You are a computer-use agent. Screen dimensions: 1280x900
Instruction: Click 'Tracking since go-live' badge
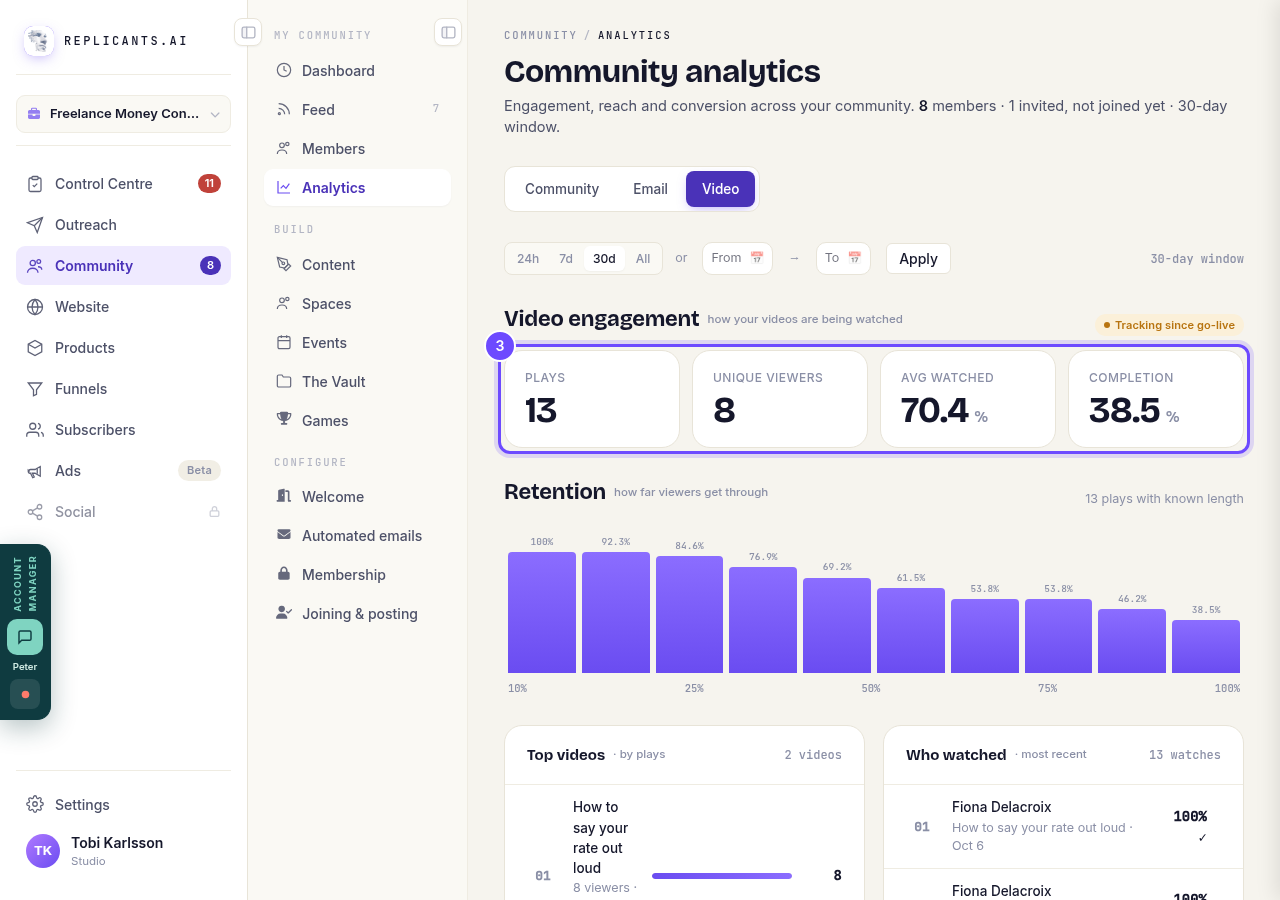click(x=1169, y=325)
